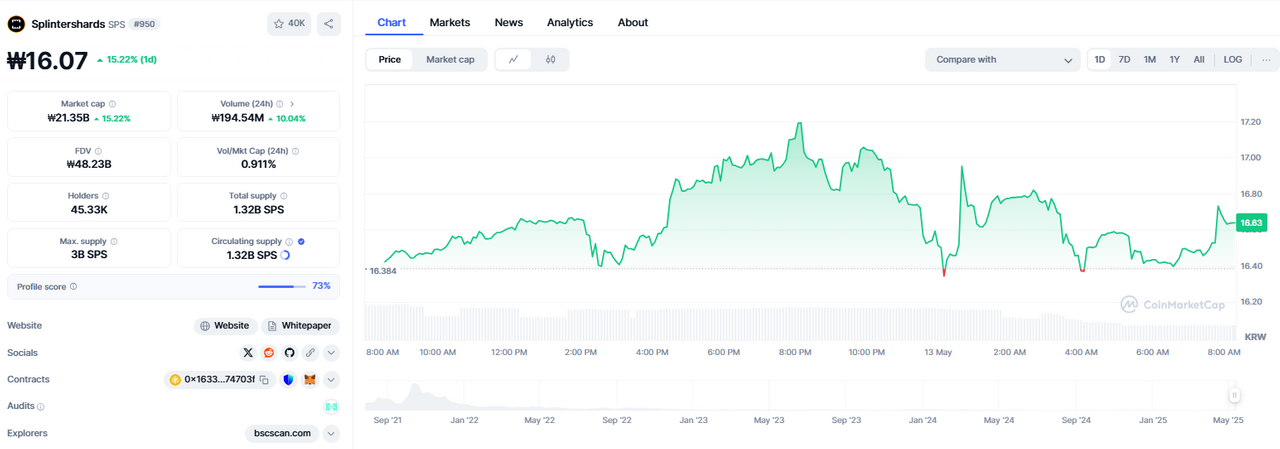Set chart range to 1M
Viewport: 1280px width, 449px height.
1150,60
